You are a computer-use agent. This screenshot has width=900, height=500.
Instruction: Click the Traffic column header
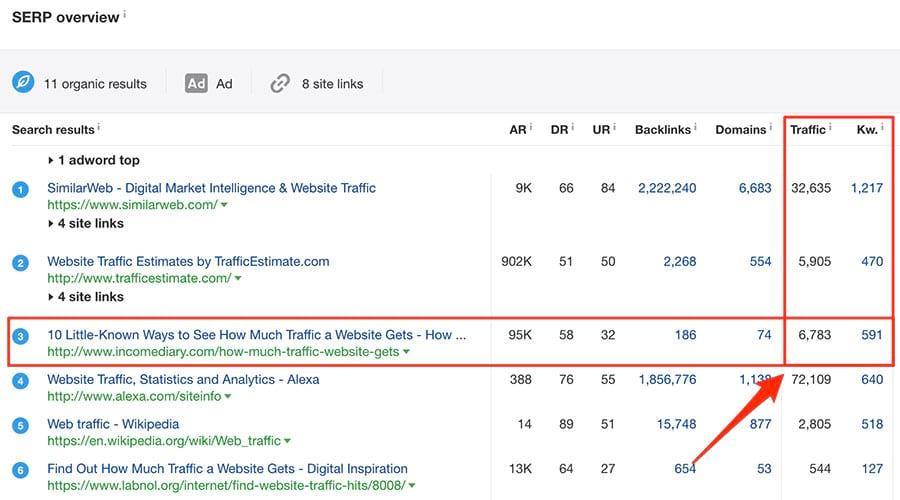pyautogui.click(x=808, y=130)
